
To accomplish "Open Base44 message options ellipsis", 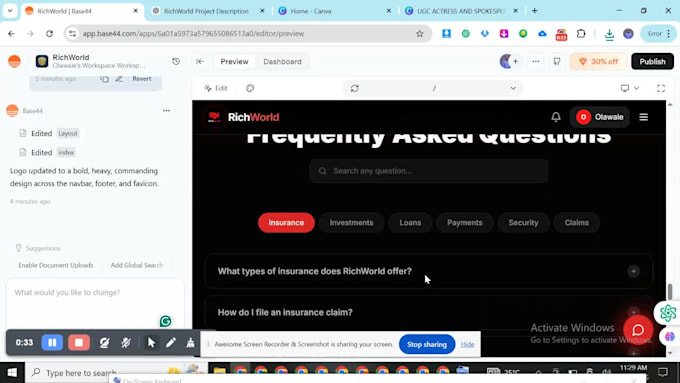I will (167, 111).
